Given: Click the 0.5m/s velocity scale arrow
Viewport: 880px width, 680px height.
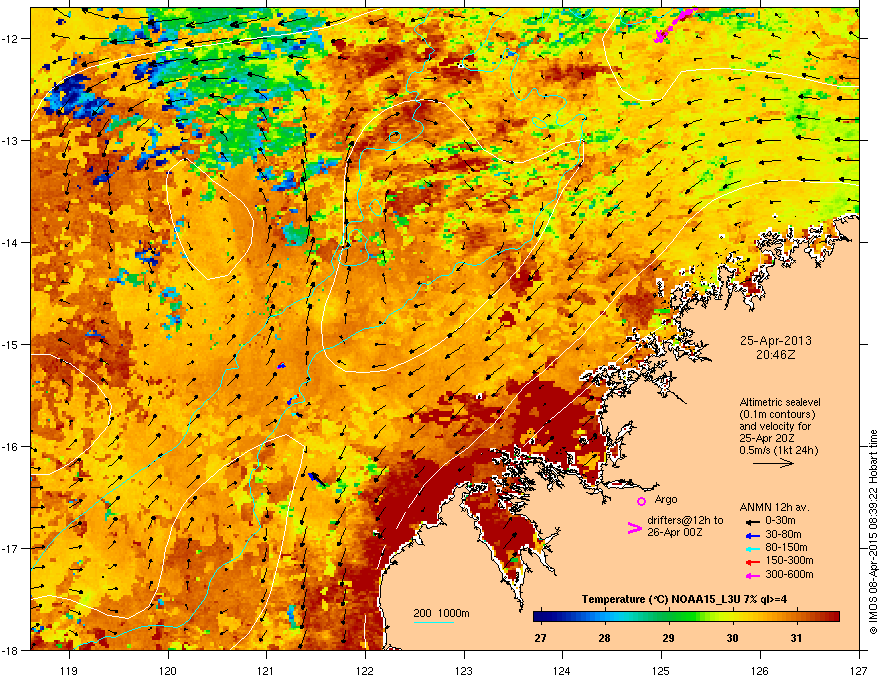Looking at the screenshot, I should click(x=773, y=463).
